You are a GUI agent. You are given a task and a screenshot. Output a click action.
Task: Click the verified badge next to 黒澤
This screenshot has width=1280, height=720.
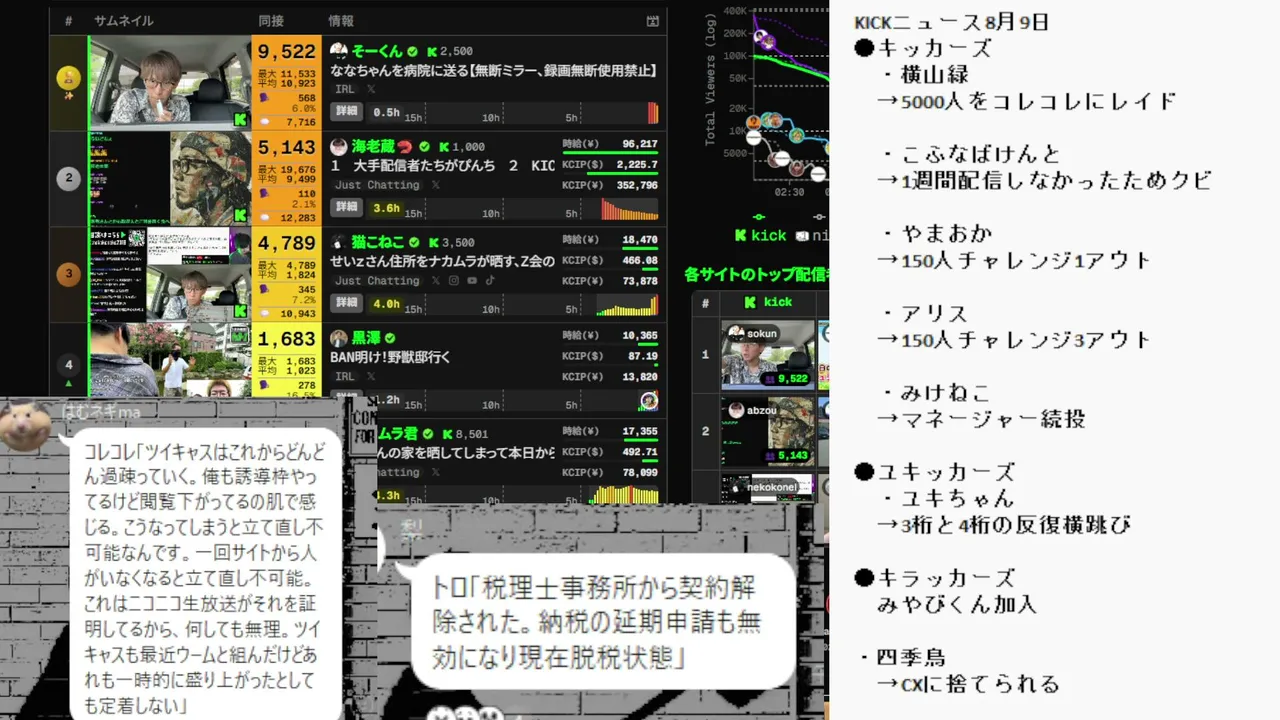tap(390, 339)
